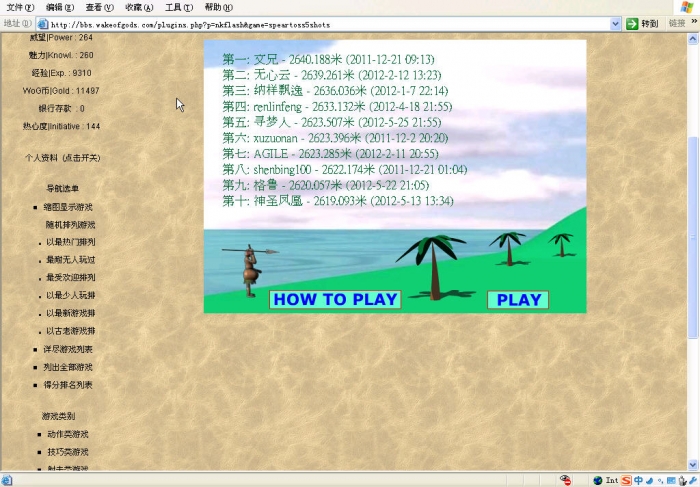Click the page icon in address bar

coord(42,24)
